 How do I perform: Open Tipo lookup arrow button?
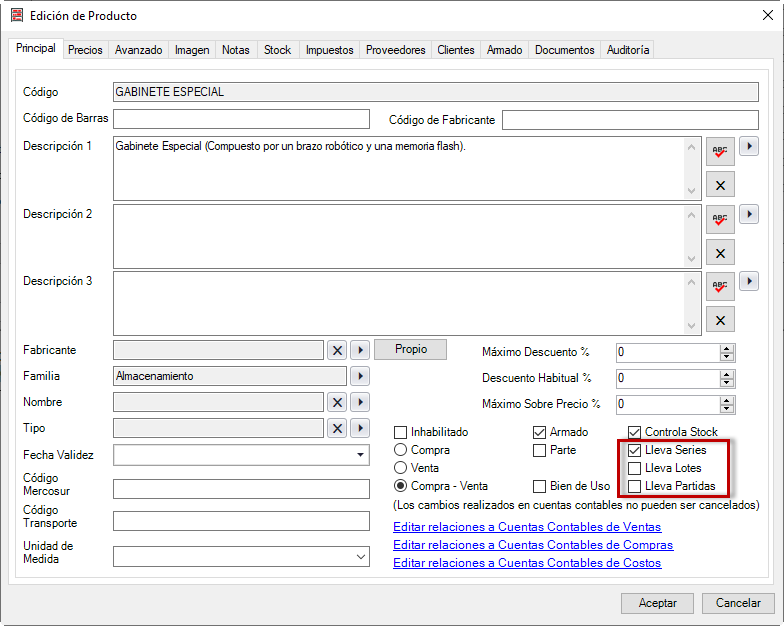(360, 428)
